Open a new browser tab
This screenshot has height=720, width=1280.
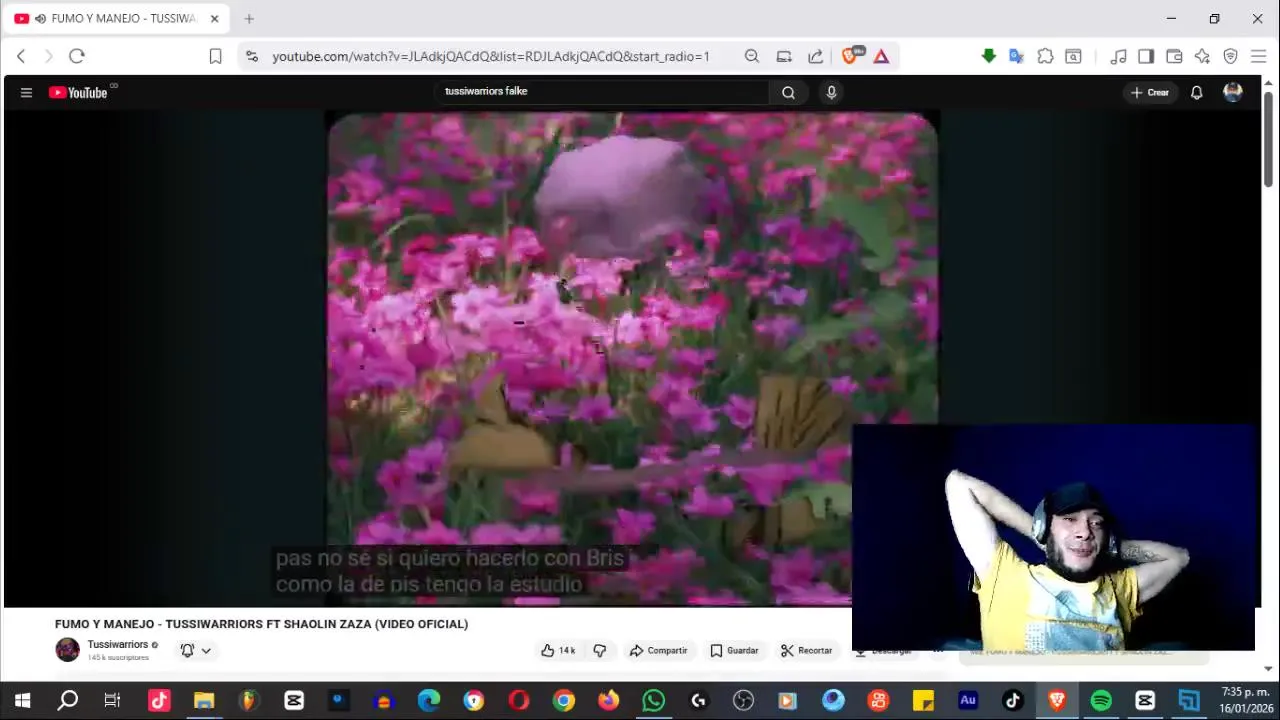tap(249, 19)
